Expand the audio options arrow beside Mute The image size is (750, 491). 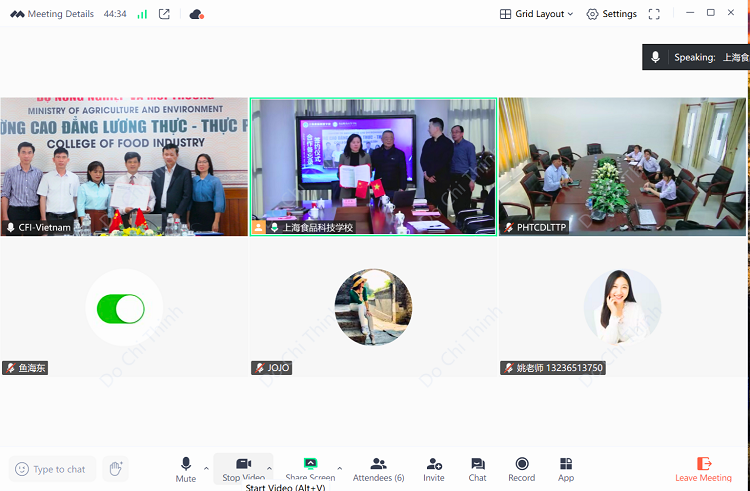coord(207,468)
